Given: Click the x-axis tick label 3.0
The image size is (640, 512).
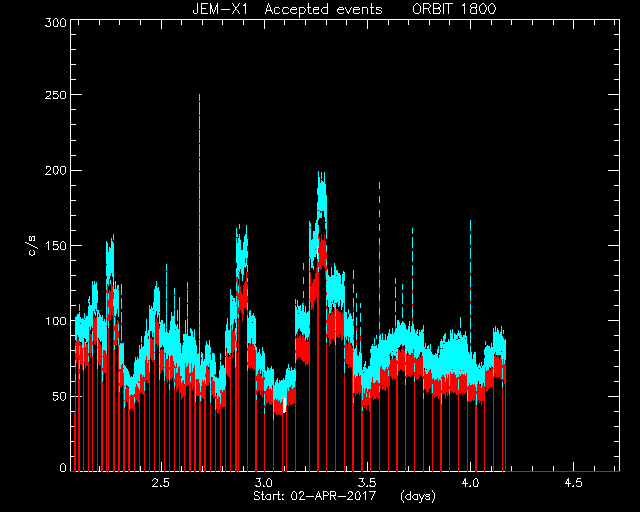Looking at the screenshot, I should (x=264, y=483).
